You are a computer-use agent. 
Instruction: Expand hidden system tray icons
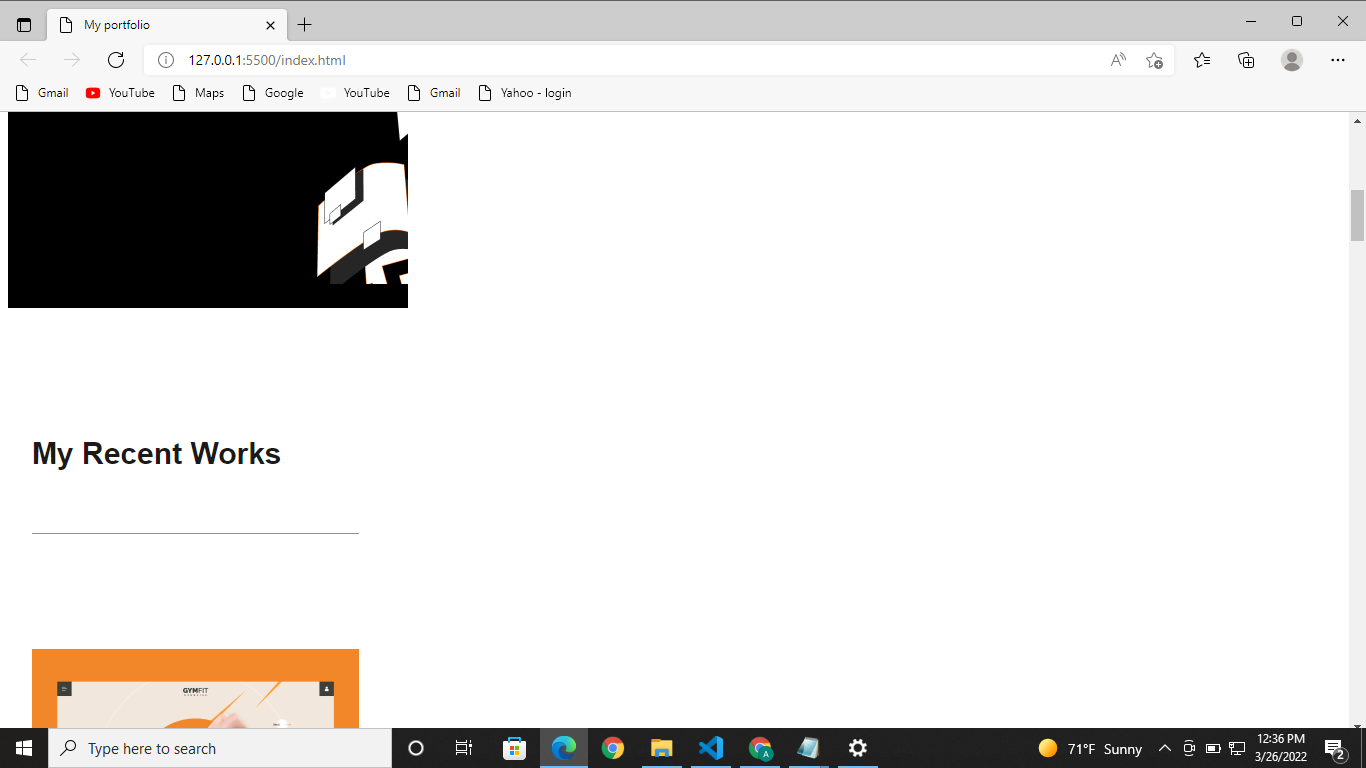tap(1164, 748)
